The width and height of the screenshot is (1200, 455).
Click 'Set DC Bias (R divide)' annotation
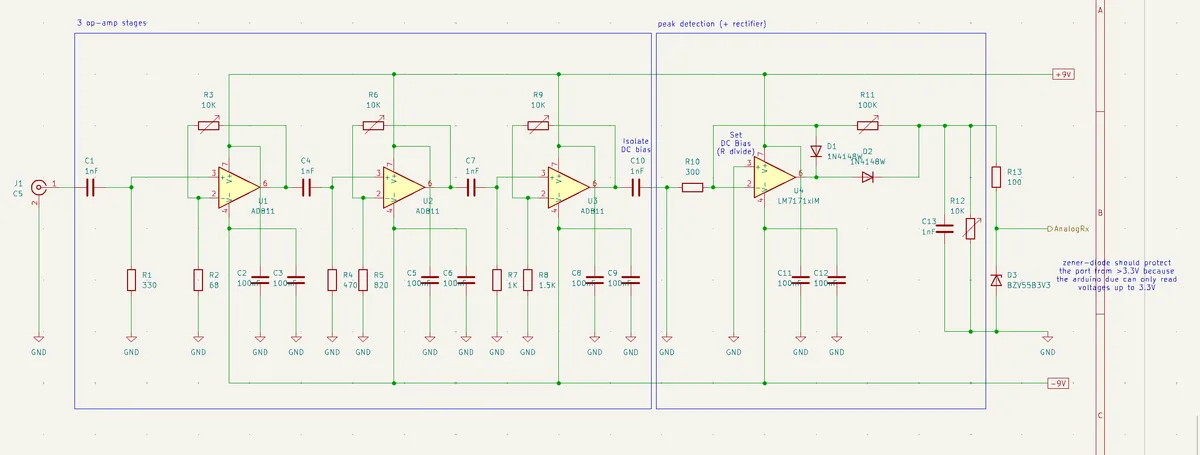[x=735, y=142]
